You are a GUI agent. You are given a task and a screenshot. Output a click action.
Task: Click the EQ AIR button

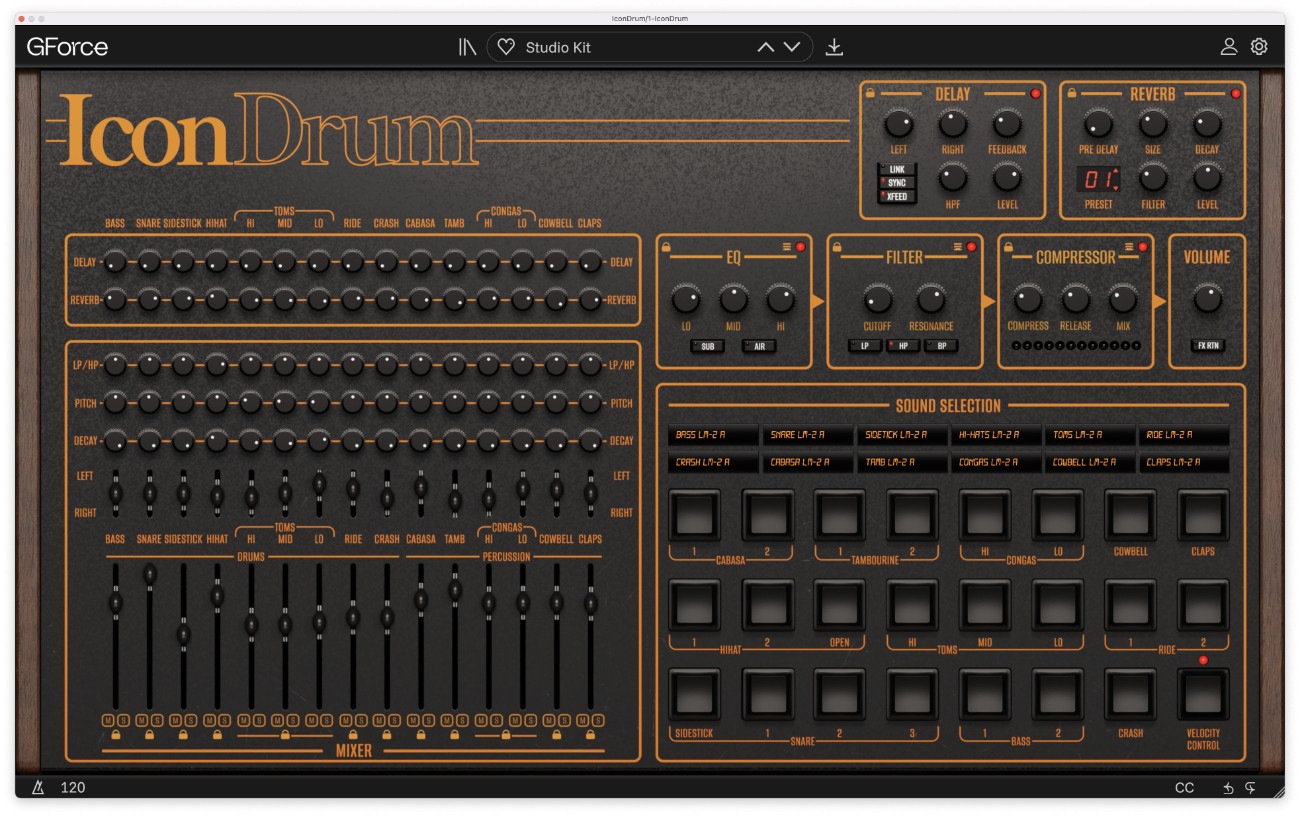[x=760, y=346]
